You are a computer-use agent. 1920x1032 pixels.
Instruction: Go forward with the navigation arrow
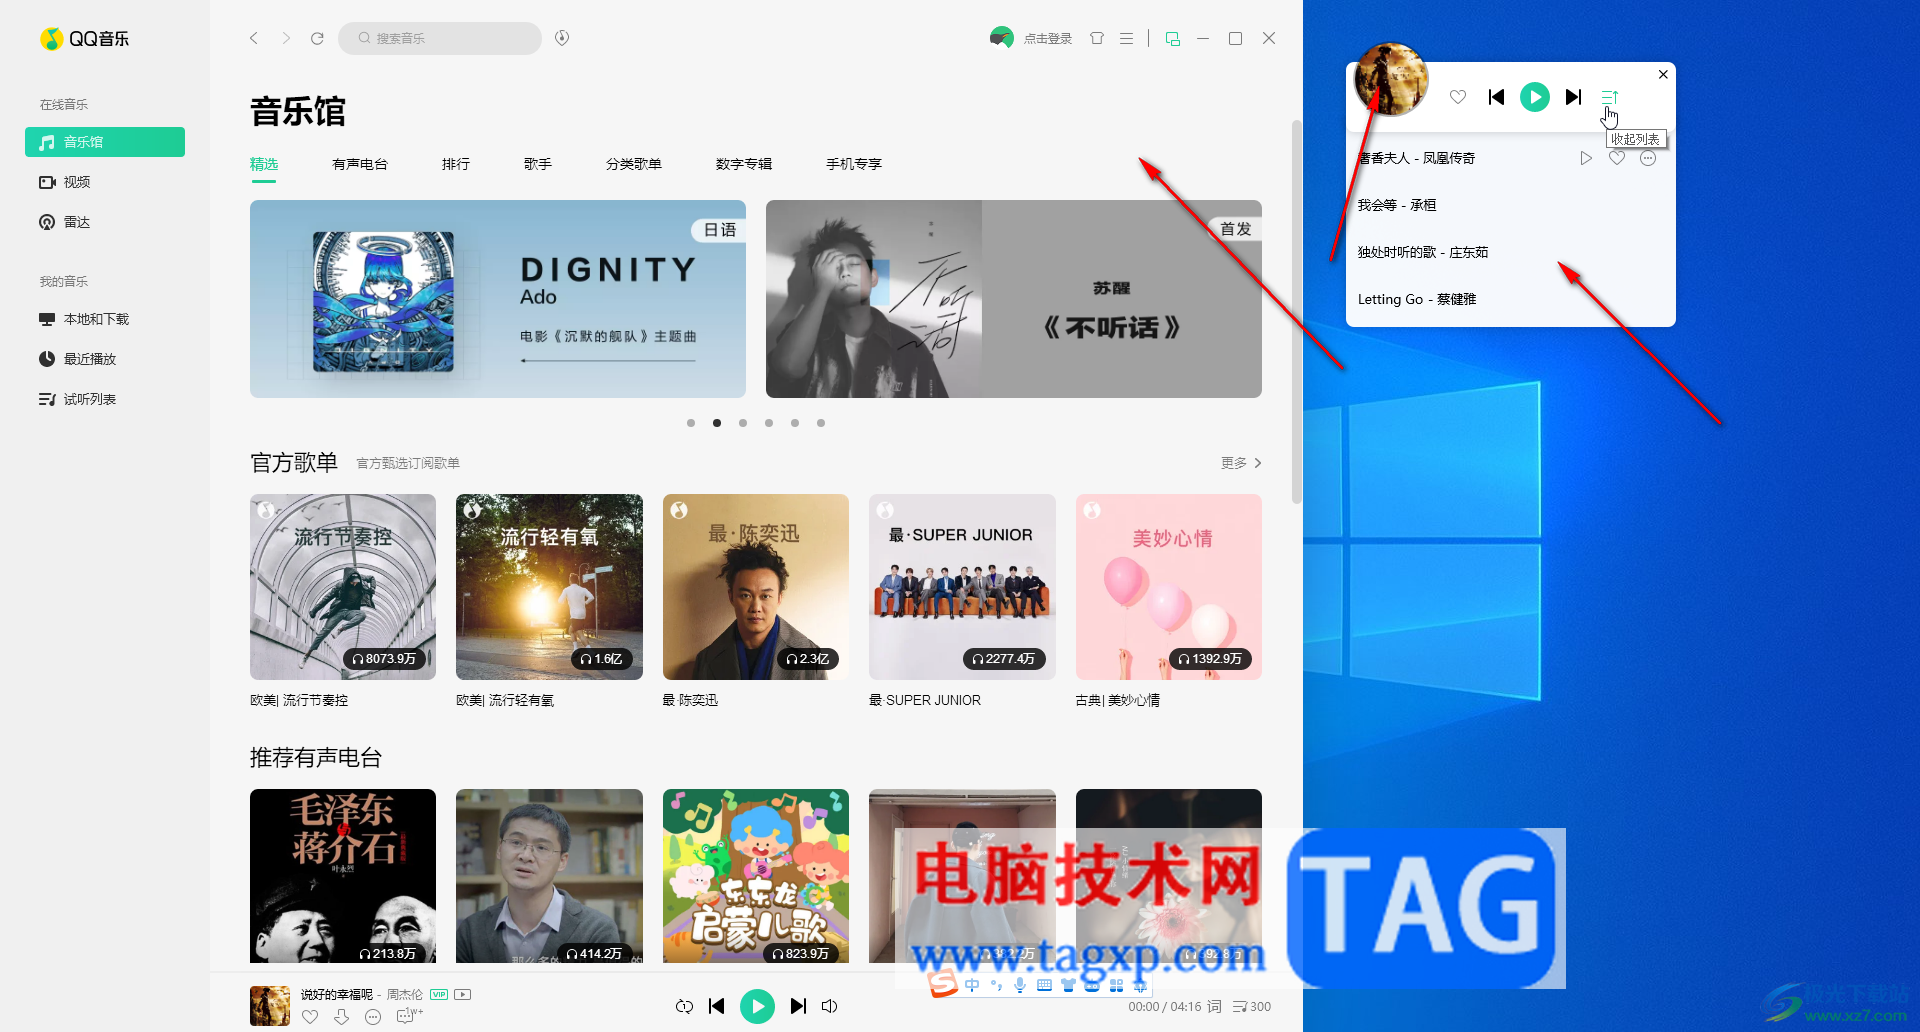click(x=286, y=38)
